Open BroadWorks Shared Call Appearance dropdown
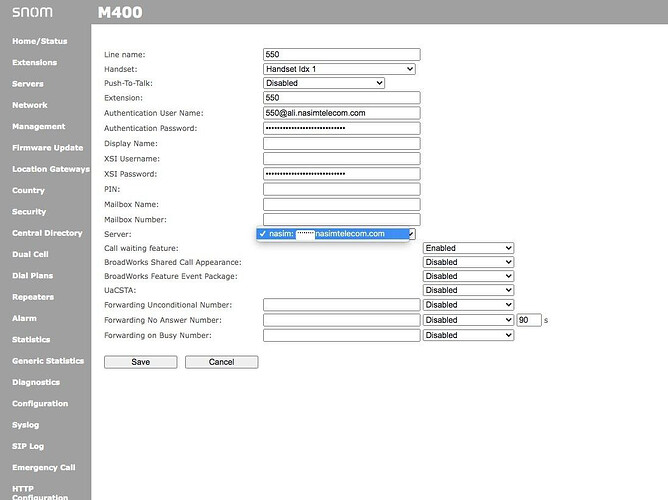This screenshot has height=500, width=668. 468,262
